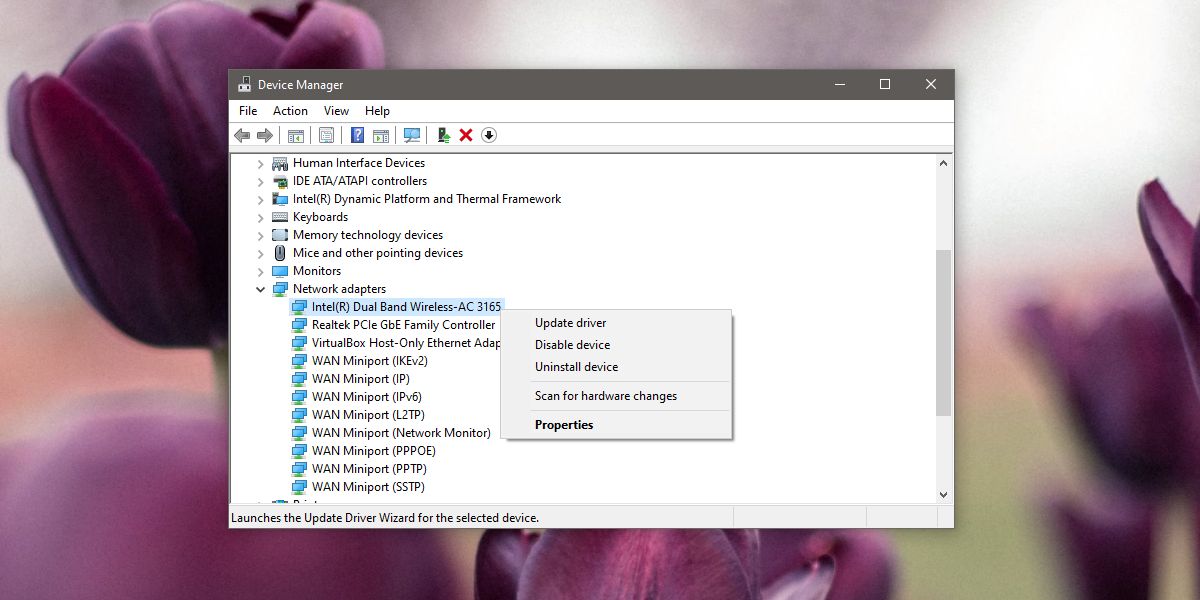1200x600 pixels.
Task: Click the WAN Miniport (IPv6) adapter icon
Action: [299, 397]
